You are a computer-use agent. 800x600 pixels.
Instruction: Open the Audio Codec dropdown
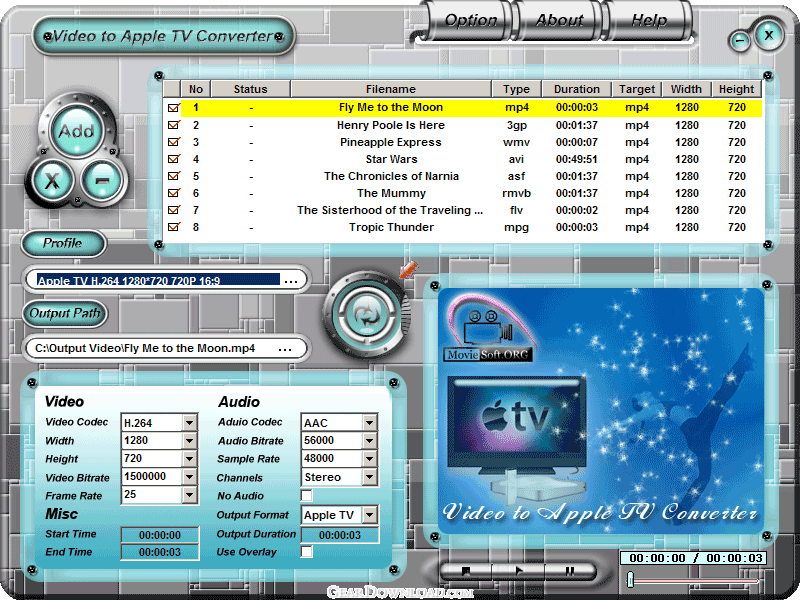point(369,422)
